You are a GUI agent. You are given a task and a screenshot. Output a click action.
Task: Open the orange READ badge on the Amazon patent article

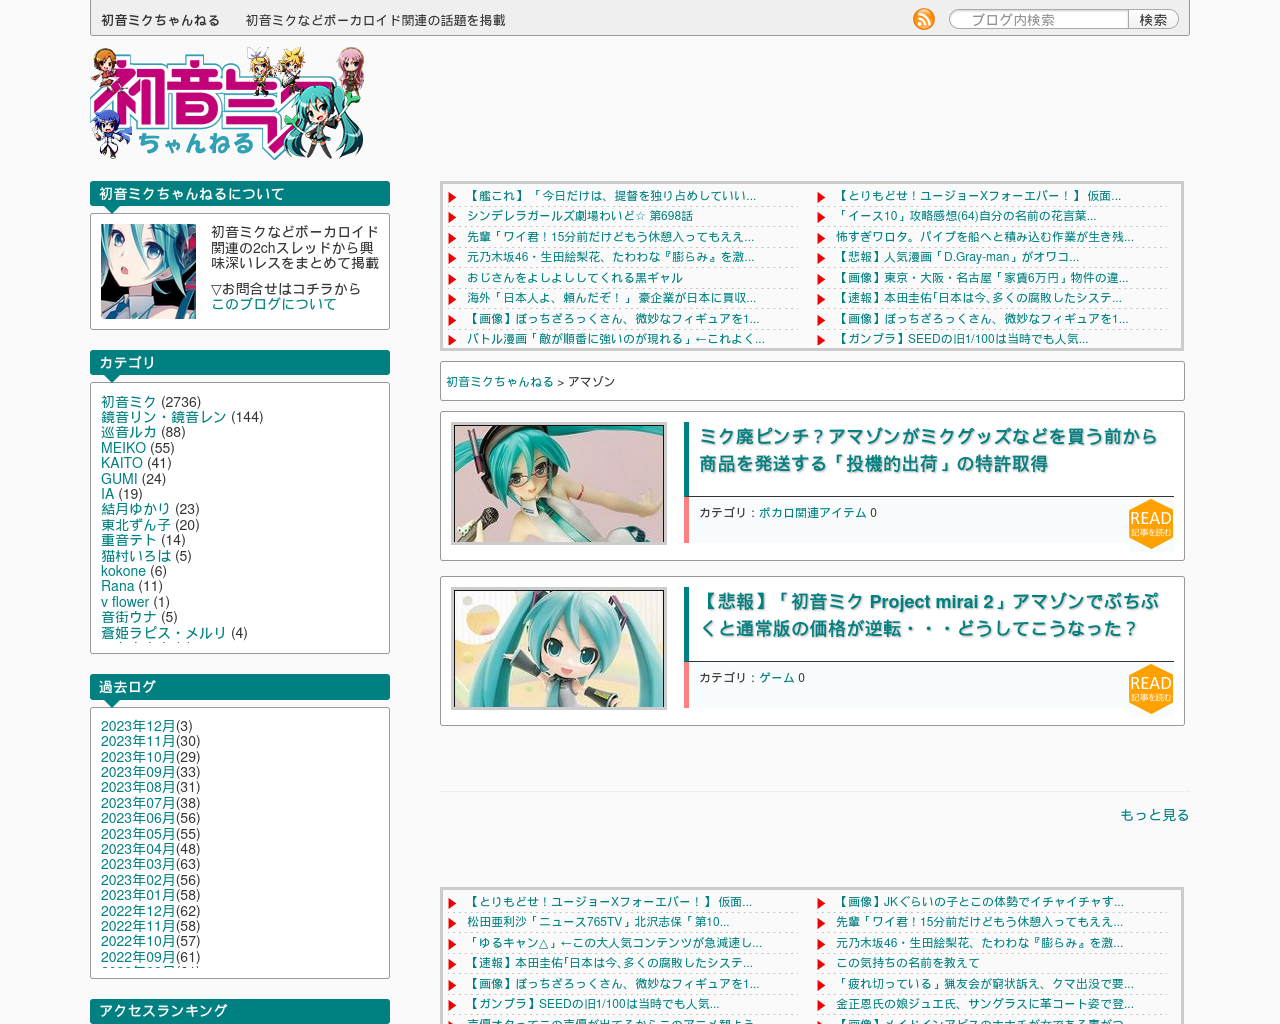pyautogui.click(x=1150, y=524)
